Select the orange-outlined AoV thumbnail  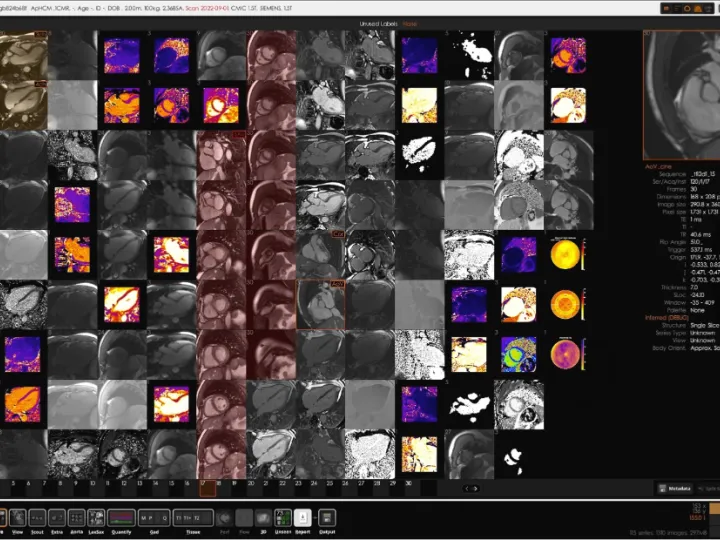(x=321, y=305)
